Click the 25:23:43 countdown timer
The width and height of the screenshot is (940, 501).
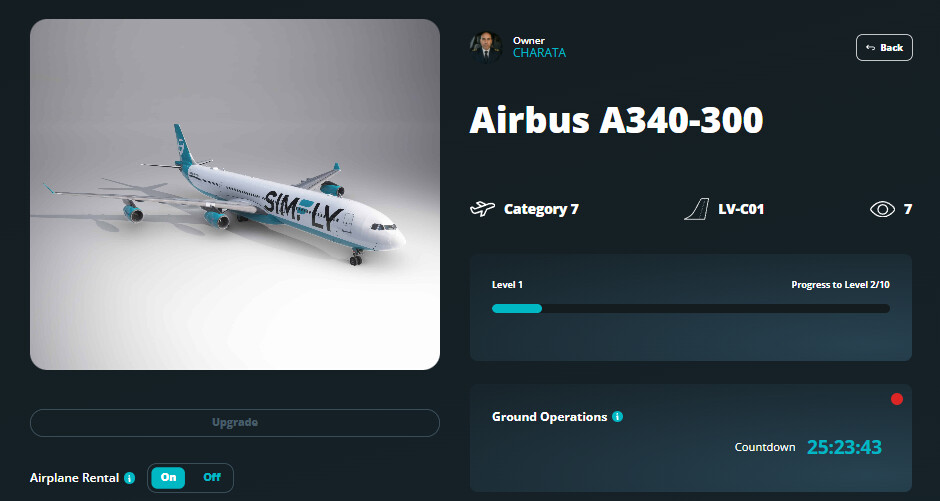pyautogui.click(x=844, y=447)
